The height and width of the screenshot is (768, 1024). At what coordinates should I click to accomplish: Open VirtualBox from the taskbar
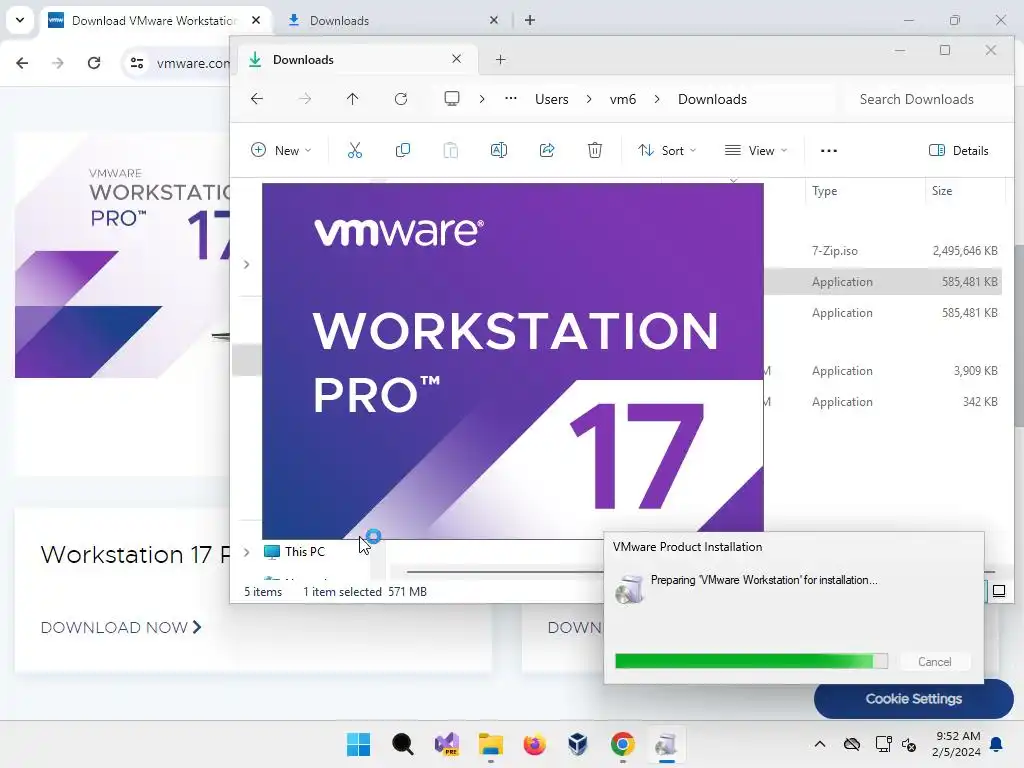point(578,744)
